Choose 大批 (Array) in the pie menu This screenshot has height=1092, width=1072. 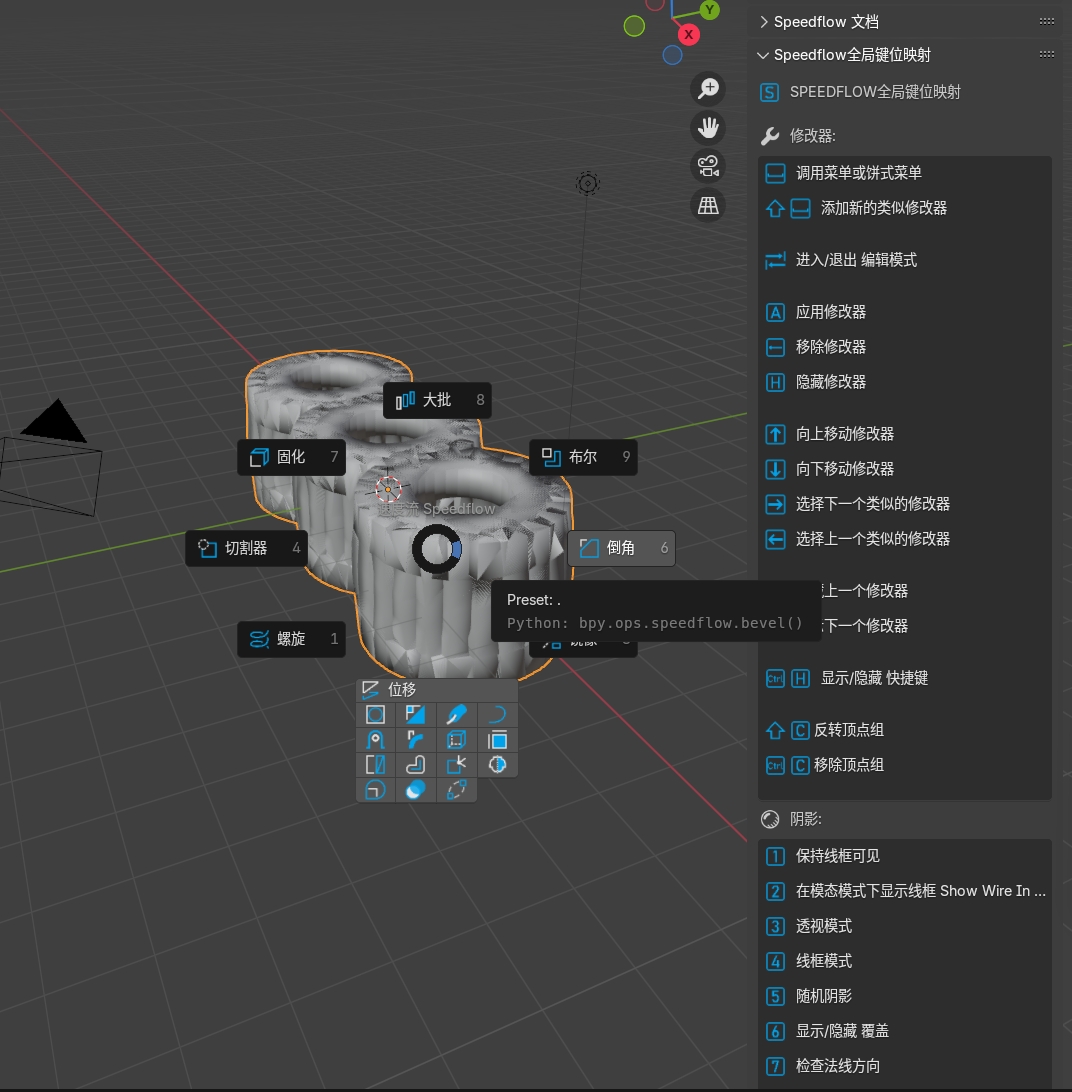(x=437, y=400)
